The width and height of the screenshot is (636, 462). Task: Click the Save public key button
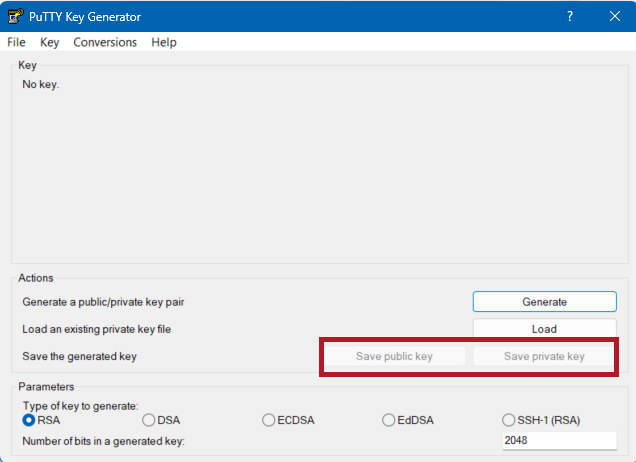point(394,356)
